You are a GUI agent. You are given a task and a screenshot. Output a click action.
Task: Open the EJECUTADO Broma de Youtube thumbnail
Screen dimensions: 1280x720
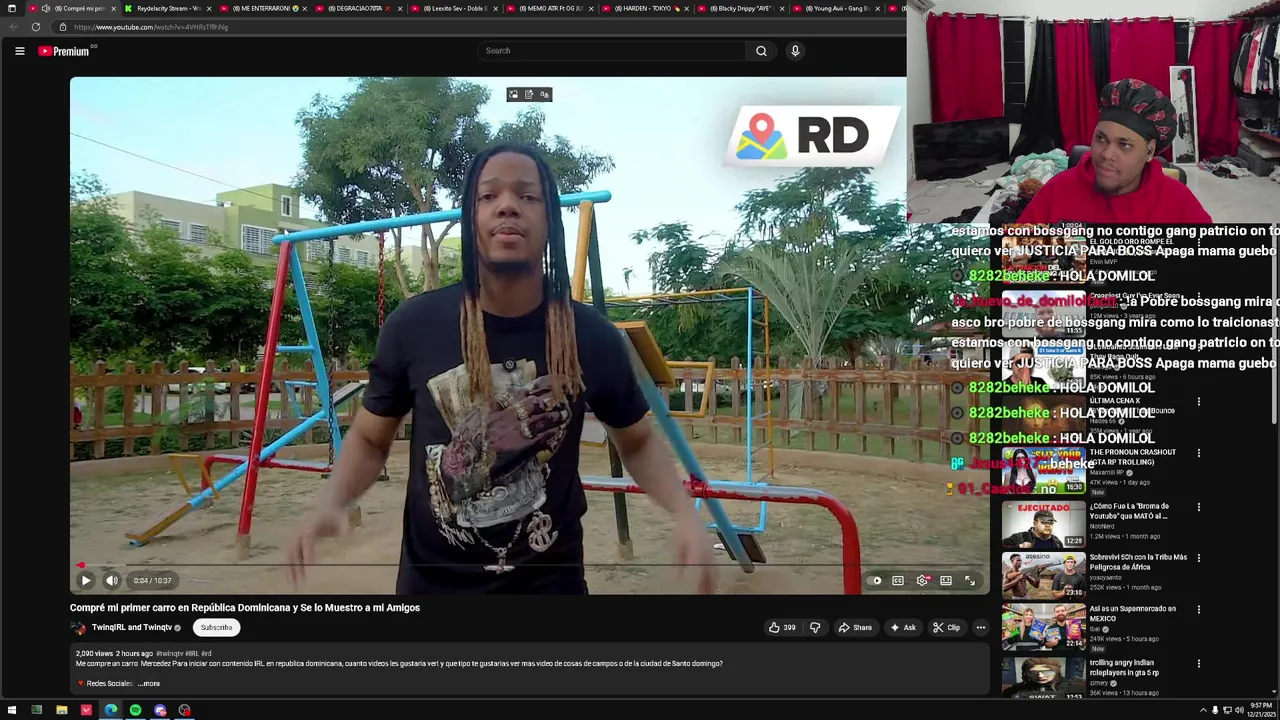point(1043,524)
